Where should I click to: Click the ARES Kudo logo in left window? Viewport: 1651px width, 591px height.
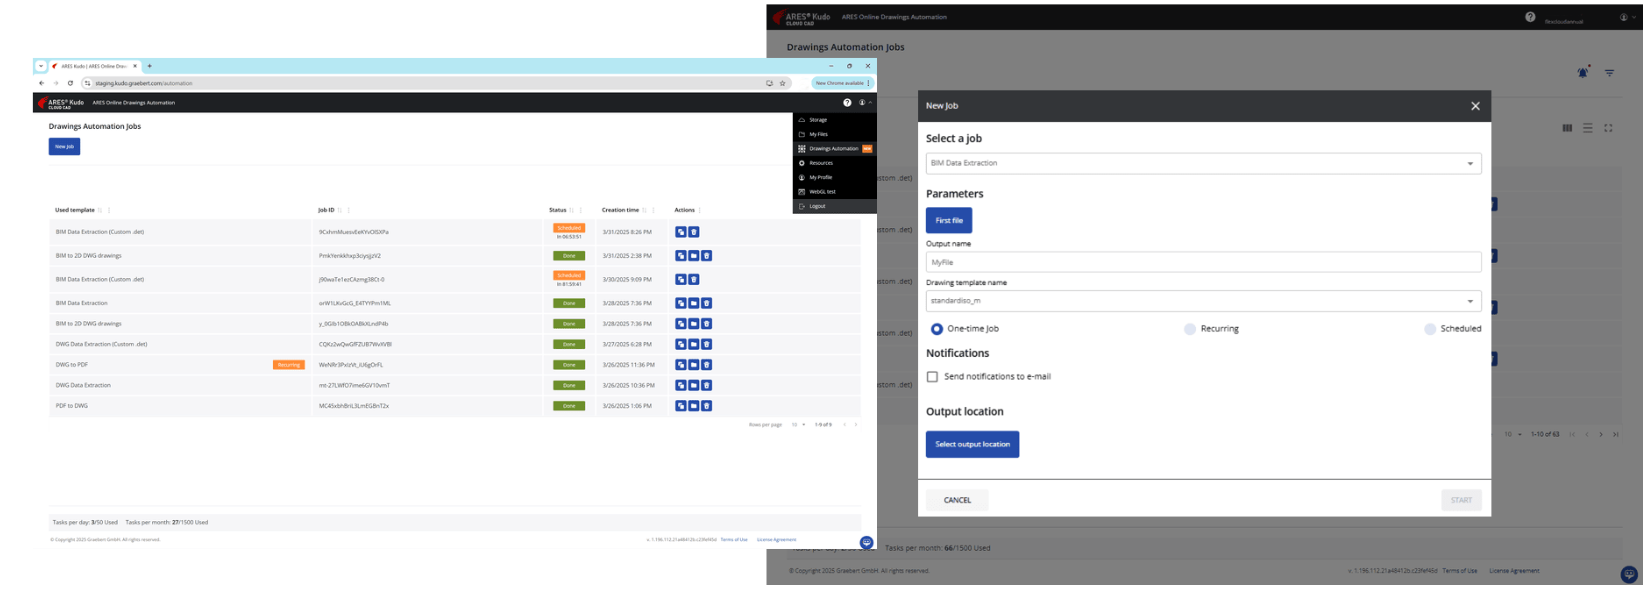(x=61, y=102)
